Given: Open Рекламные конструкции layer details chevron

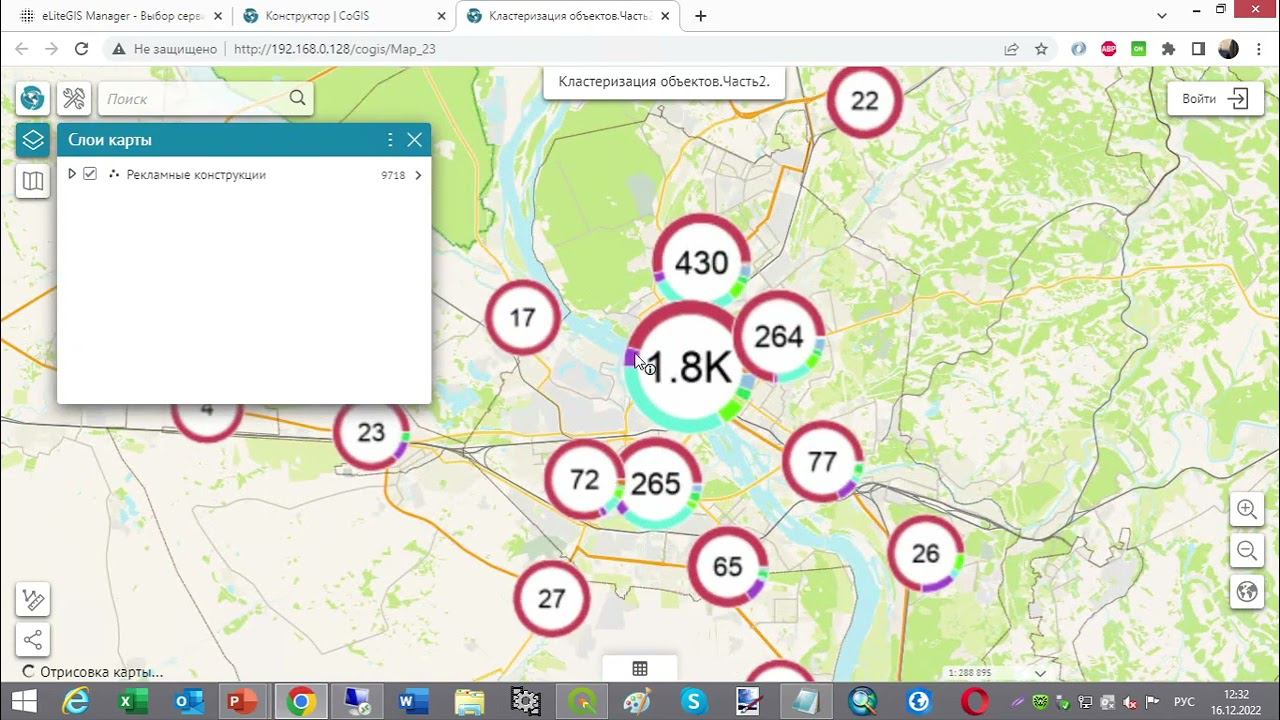Looking at the screenshot, I should 418,175.
